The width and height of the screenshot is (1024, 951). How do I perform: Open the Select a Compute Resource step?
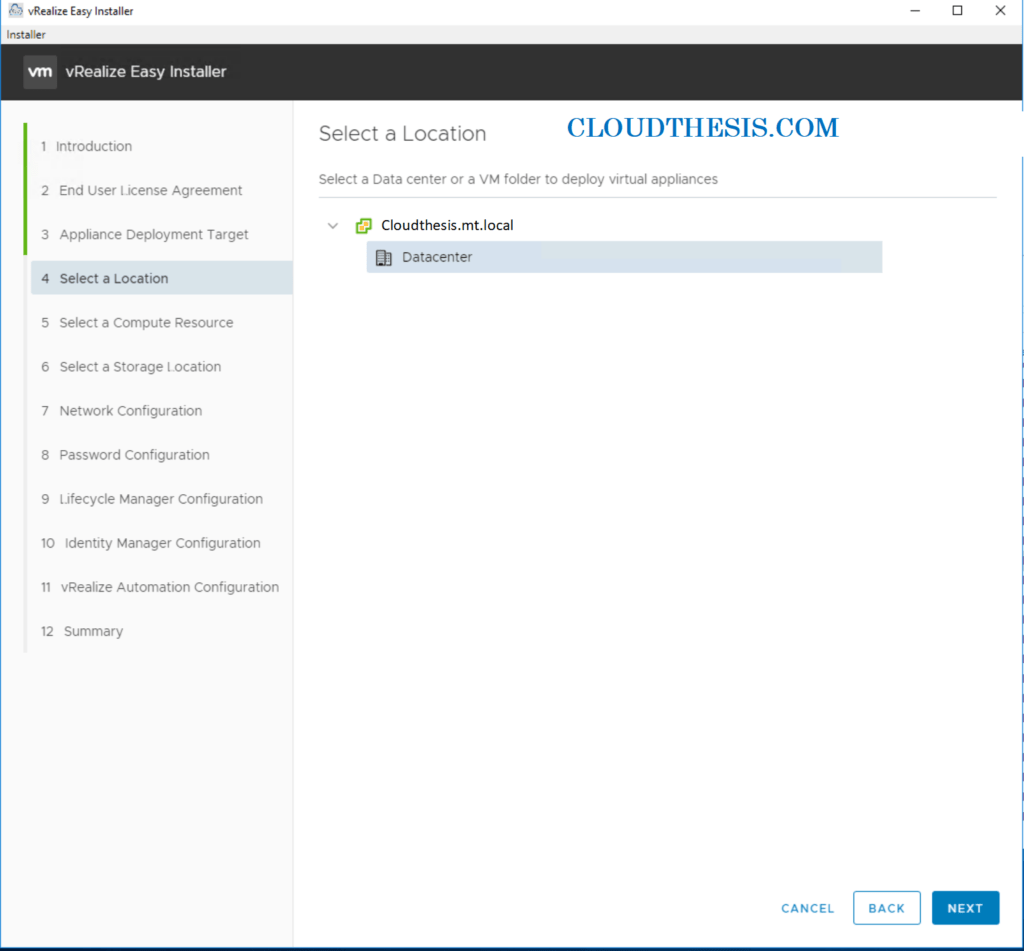[x=147, y=322]
